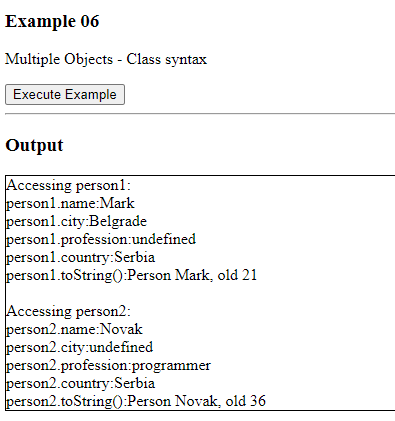Screen dimensions: 395x421
Task: Click the Accessing person2: line
Action: (68, 311)
